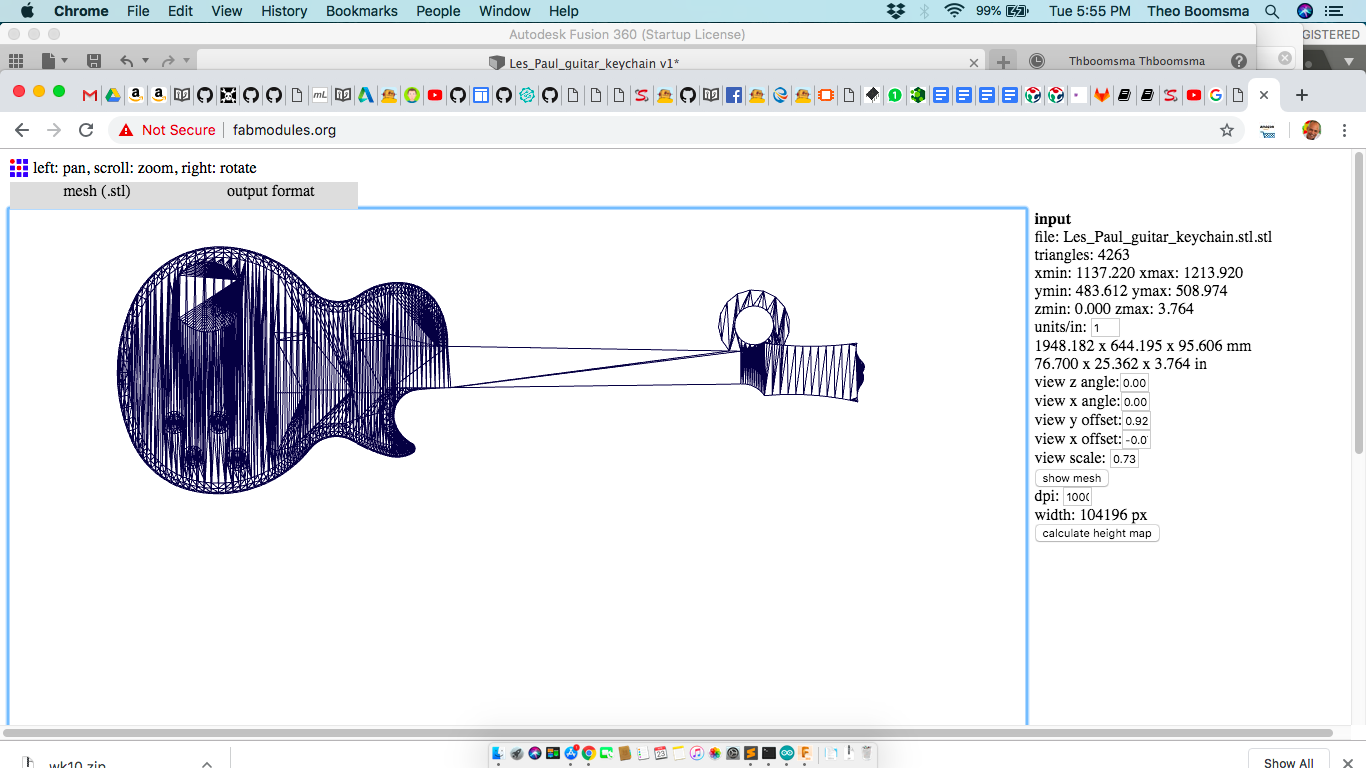Close the active Chrome tab
1366x768 pixels.
[x=1264, y=95]
